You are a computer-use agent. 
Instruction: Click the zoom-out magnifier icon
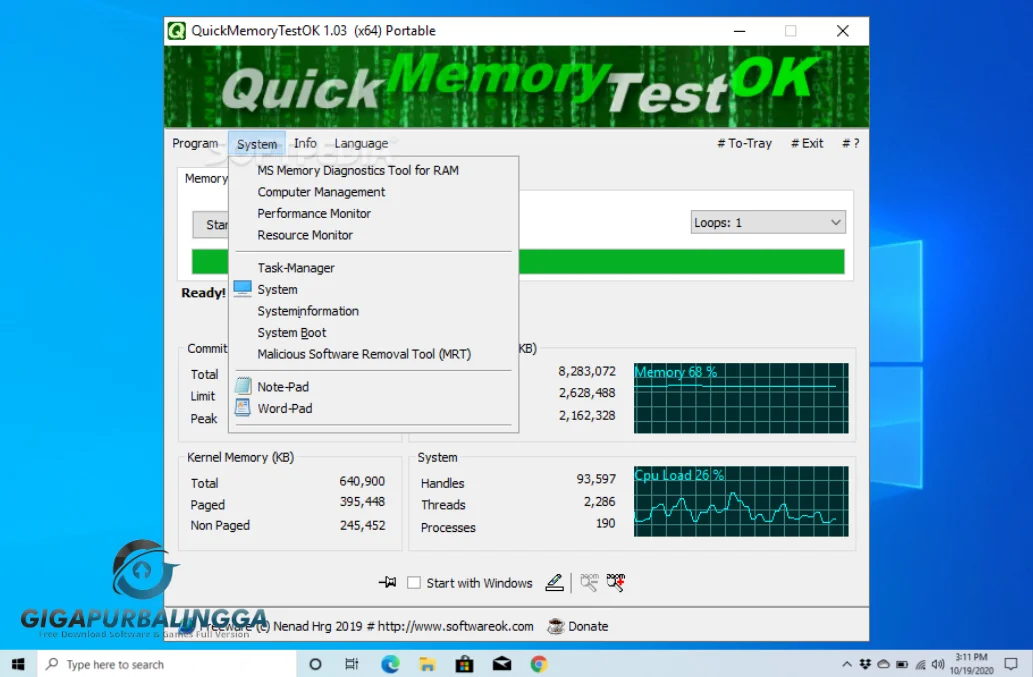coord(589,582)
